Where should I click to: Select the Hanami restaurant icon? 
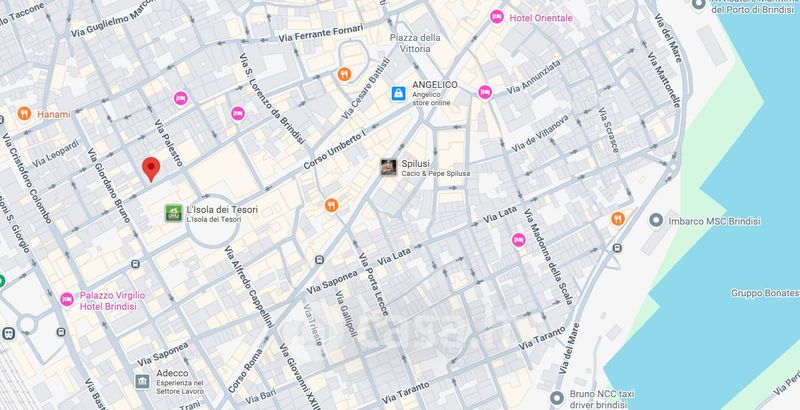[x=24, y=113]
